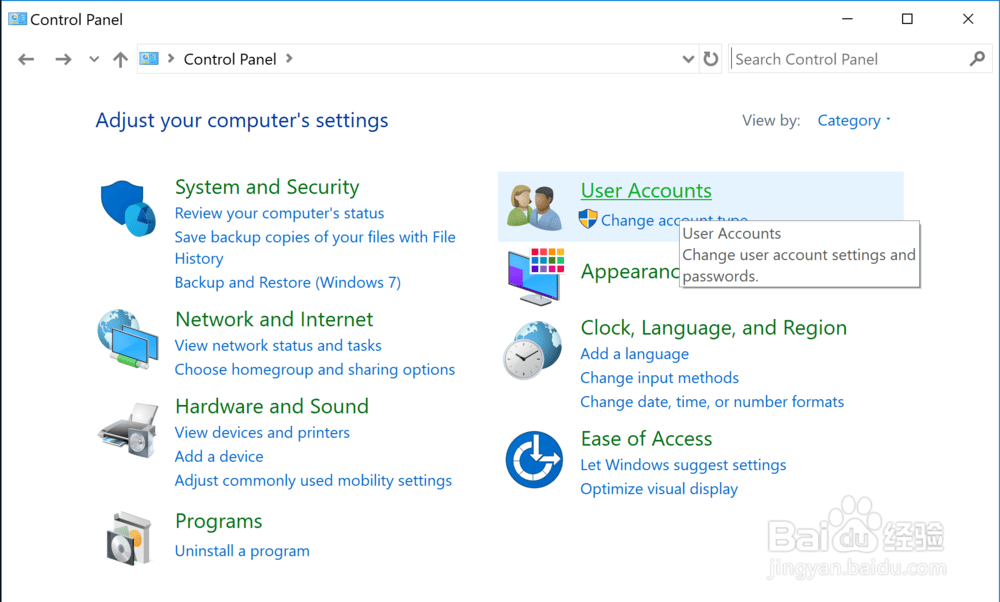1000x602 pixels.
Task: Open Hardware and Sound printer icon
Action: [129, 428]
